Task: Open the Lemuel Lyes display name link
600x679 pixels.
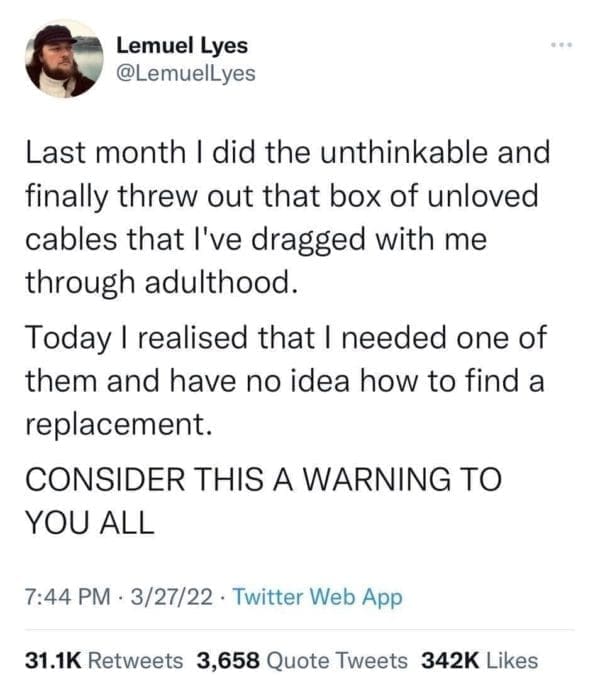Action: click(182, 46)
